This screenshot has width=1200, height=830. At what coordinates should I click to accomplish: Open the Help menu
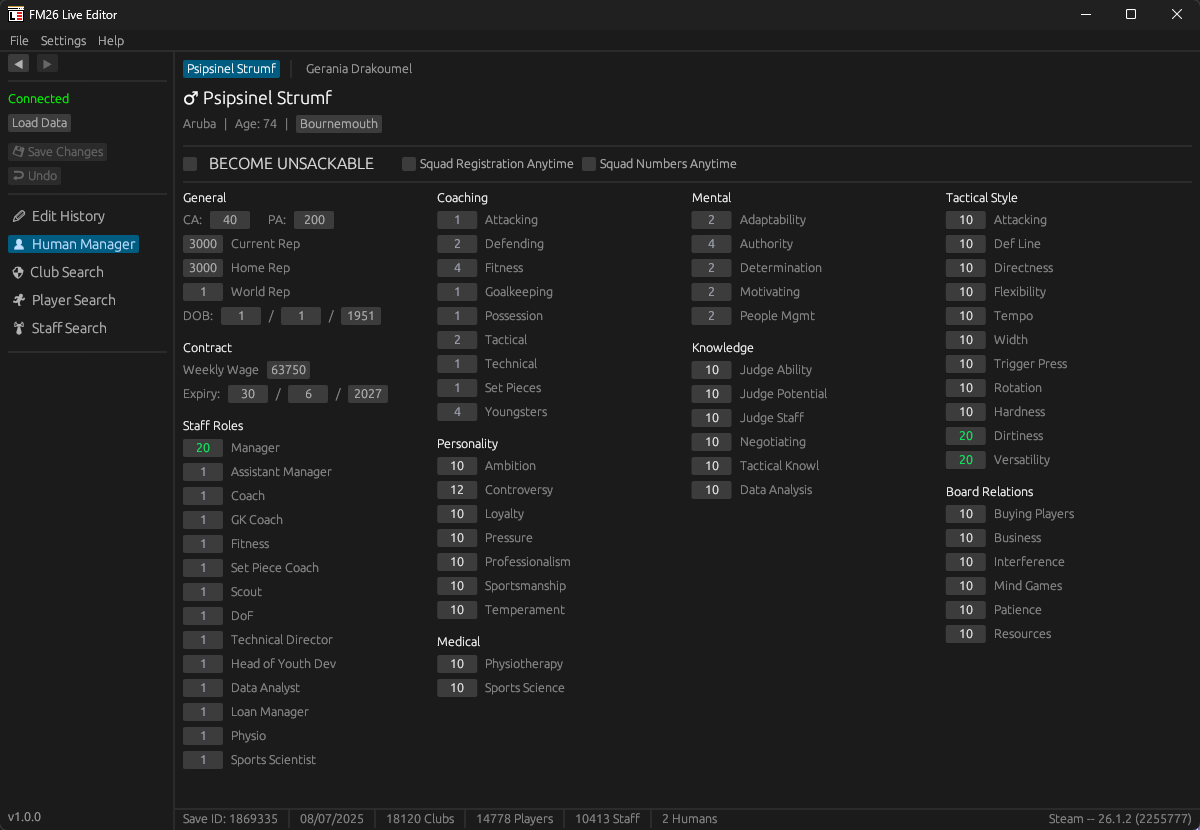pyautogui.click(x=111, y=41)
